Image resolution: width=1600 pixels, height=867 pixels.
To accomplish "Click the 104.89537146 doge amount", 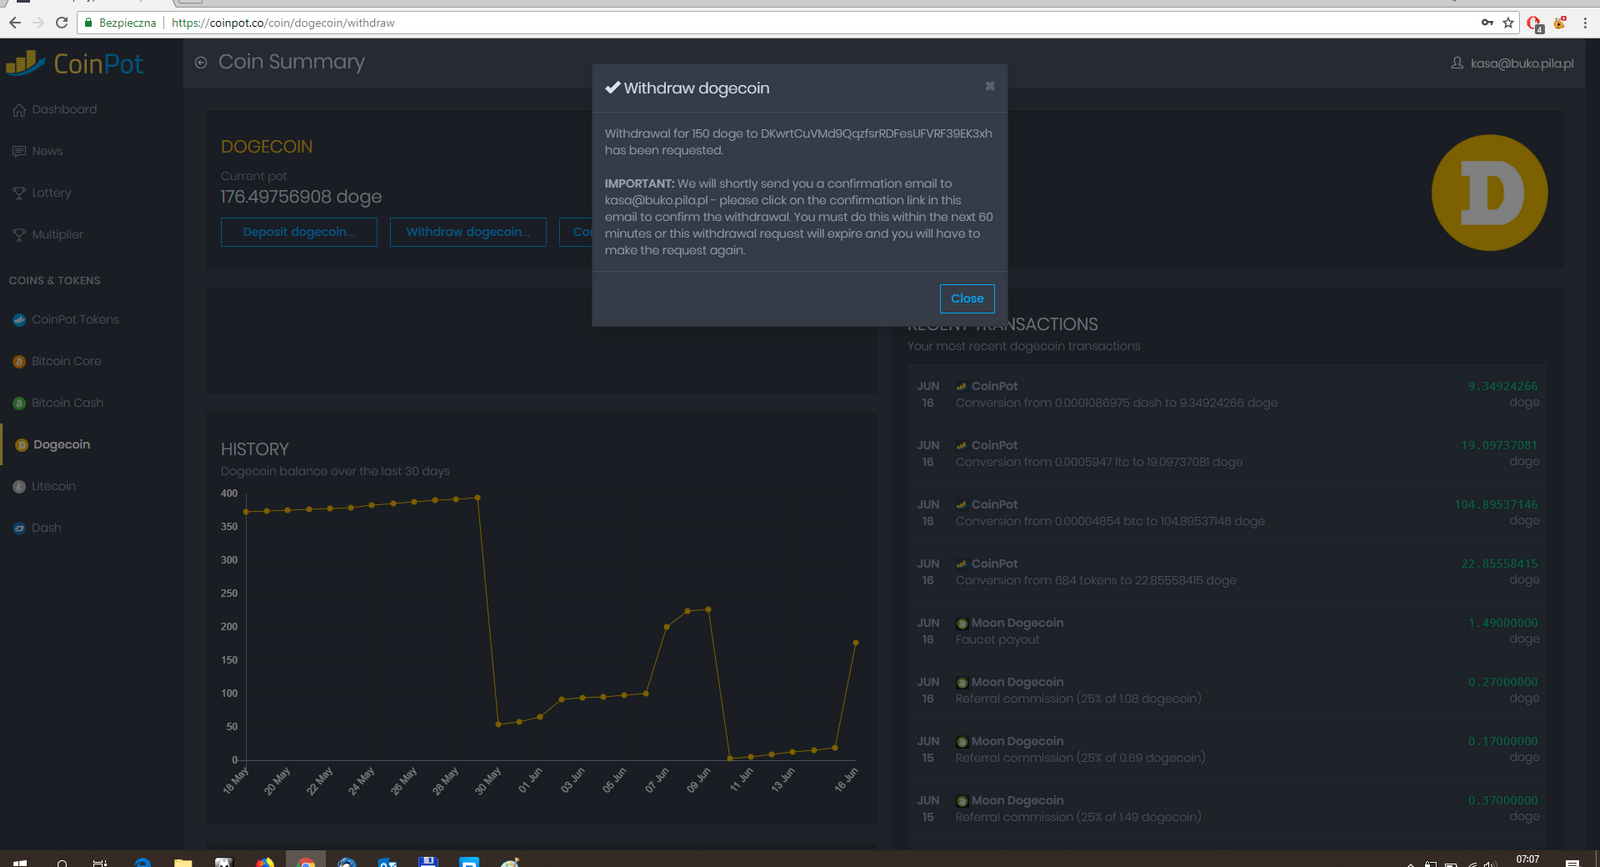I will coord(1496,505).
